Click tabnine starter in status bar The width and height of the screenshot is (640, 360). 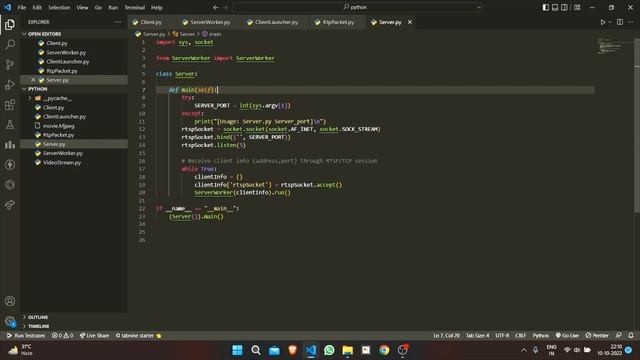pyautogui.click(x=138, y=336)
